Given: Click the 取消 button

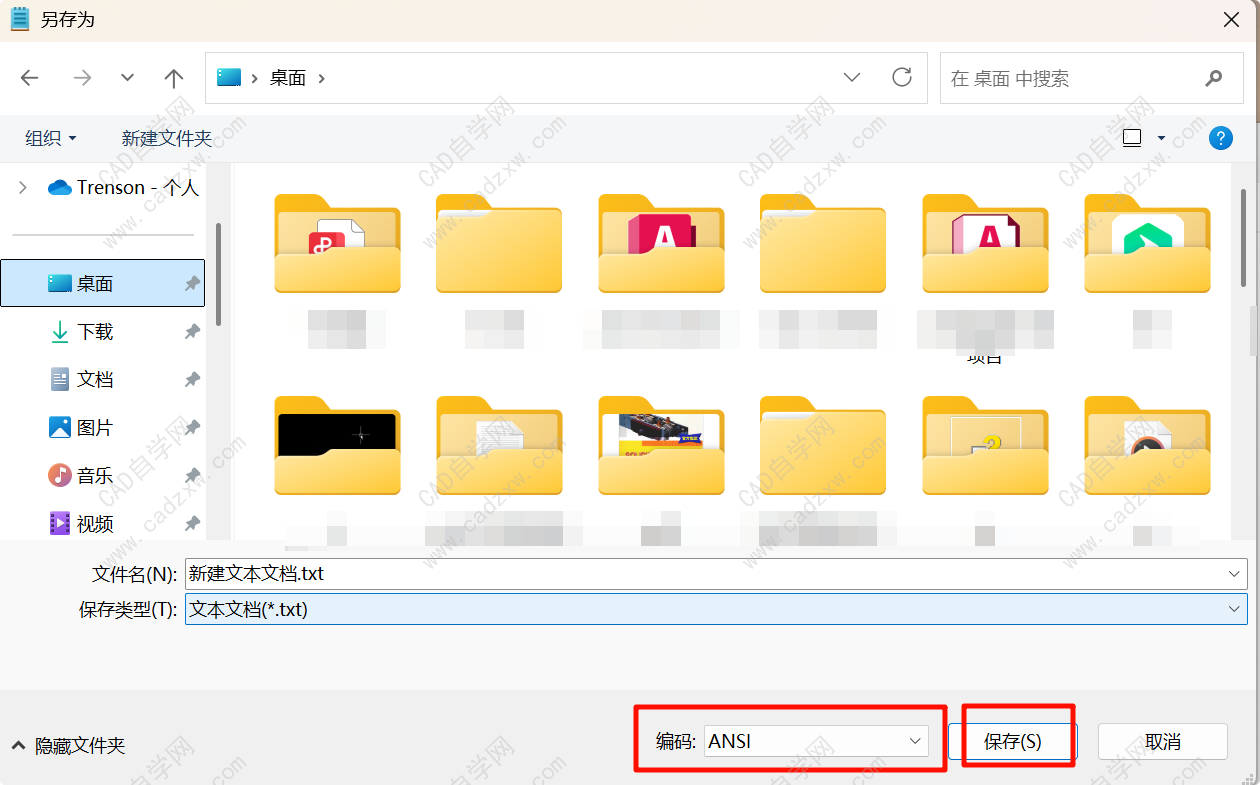Looking at the screenshot, I should click(x=1163, y=741).
